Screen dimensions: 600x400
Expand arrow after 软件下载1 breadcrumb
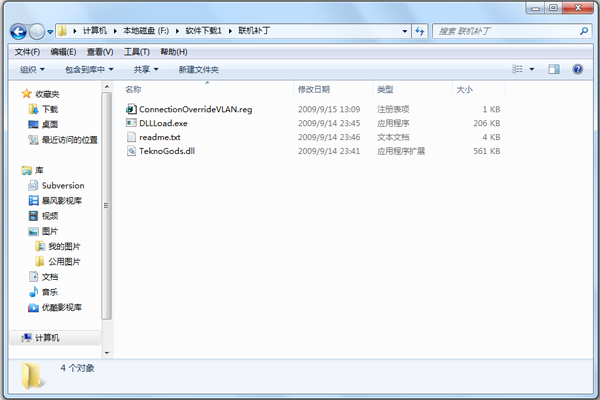click(x=230, y=31)
